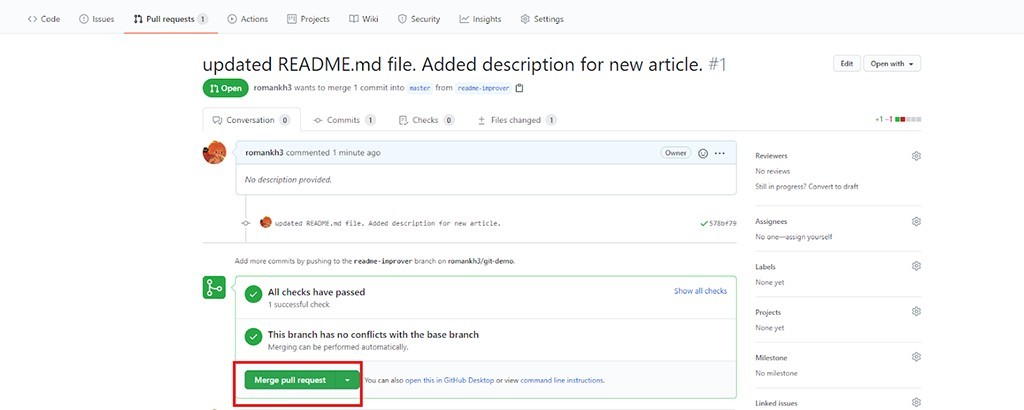Open the 'Open with' dropdown
1024x410 pixels.
(x=892, y=63)
